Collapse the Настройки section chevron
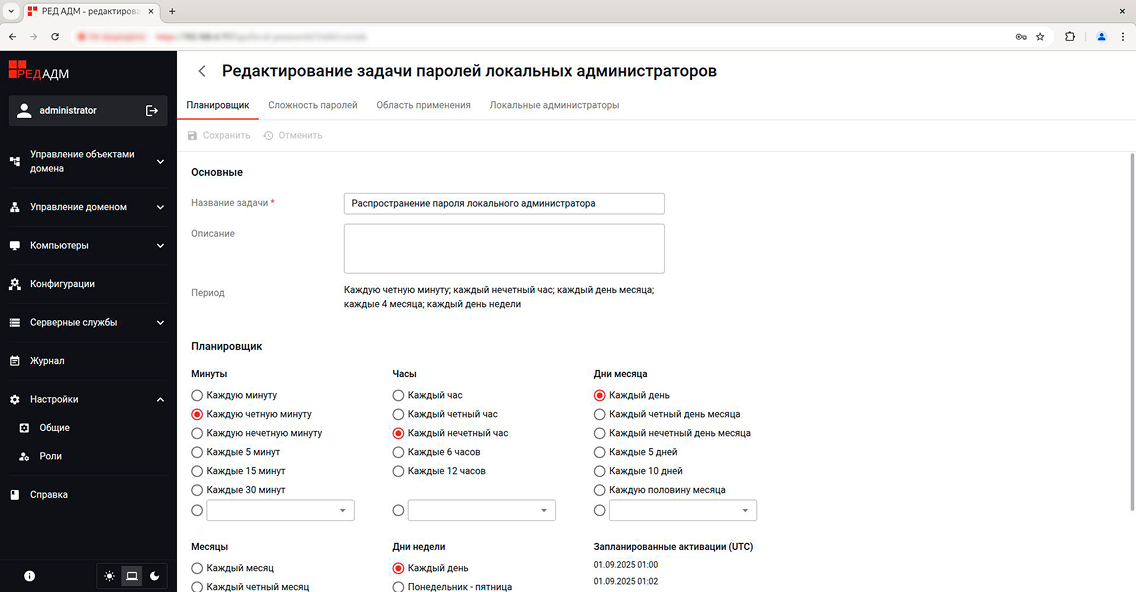Image resolution: width=1136 pixels, height=592 pixels. pyautogui.click(x=160, y=399)
